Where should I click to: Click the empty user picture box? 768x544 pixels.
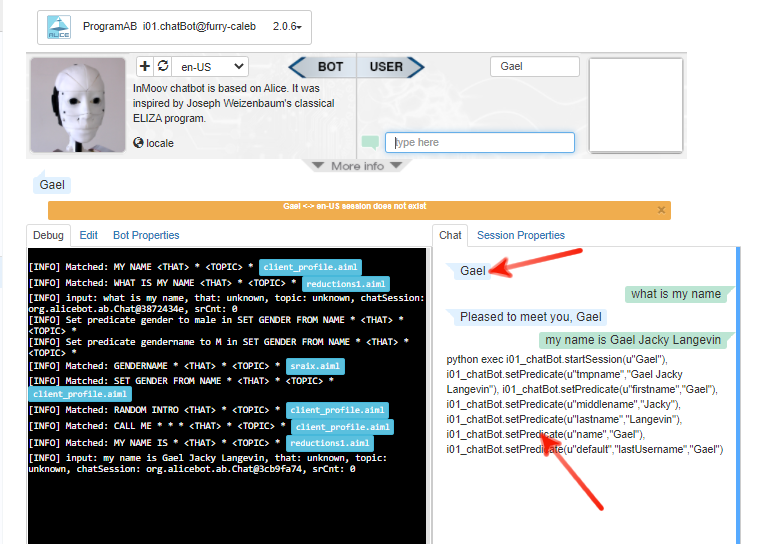tap(636, 105)
